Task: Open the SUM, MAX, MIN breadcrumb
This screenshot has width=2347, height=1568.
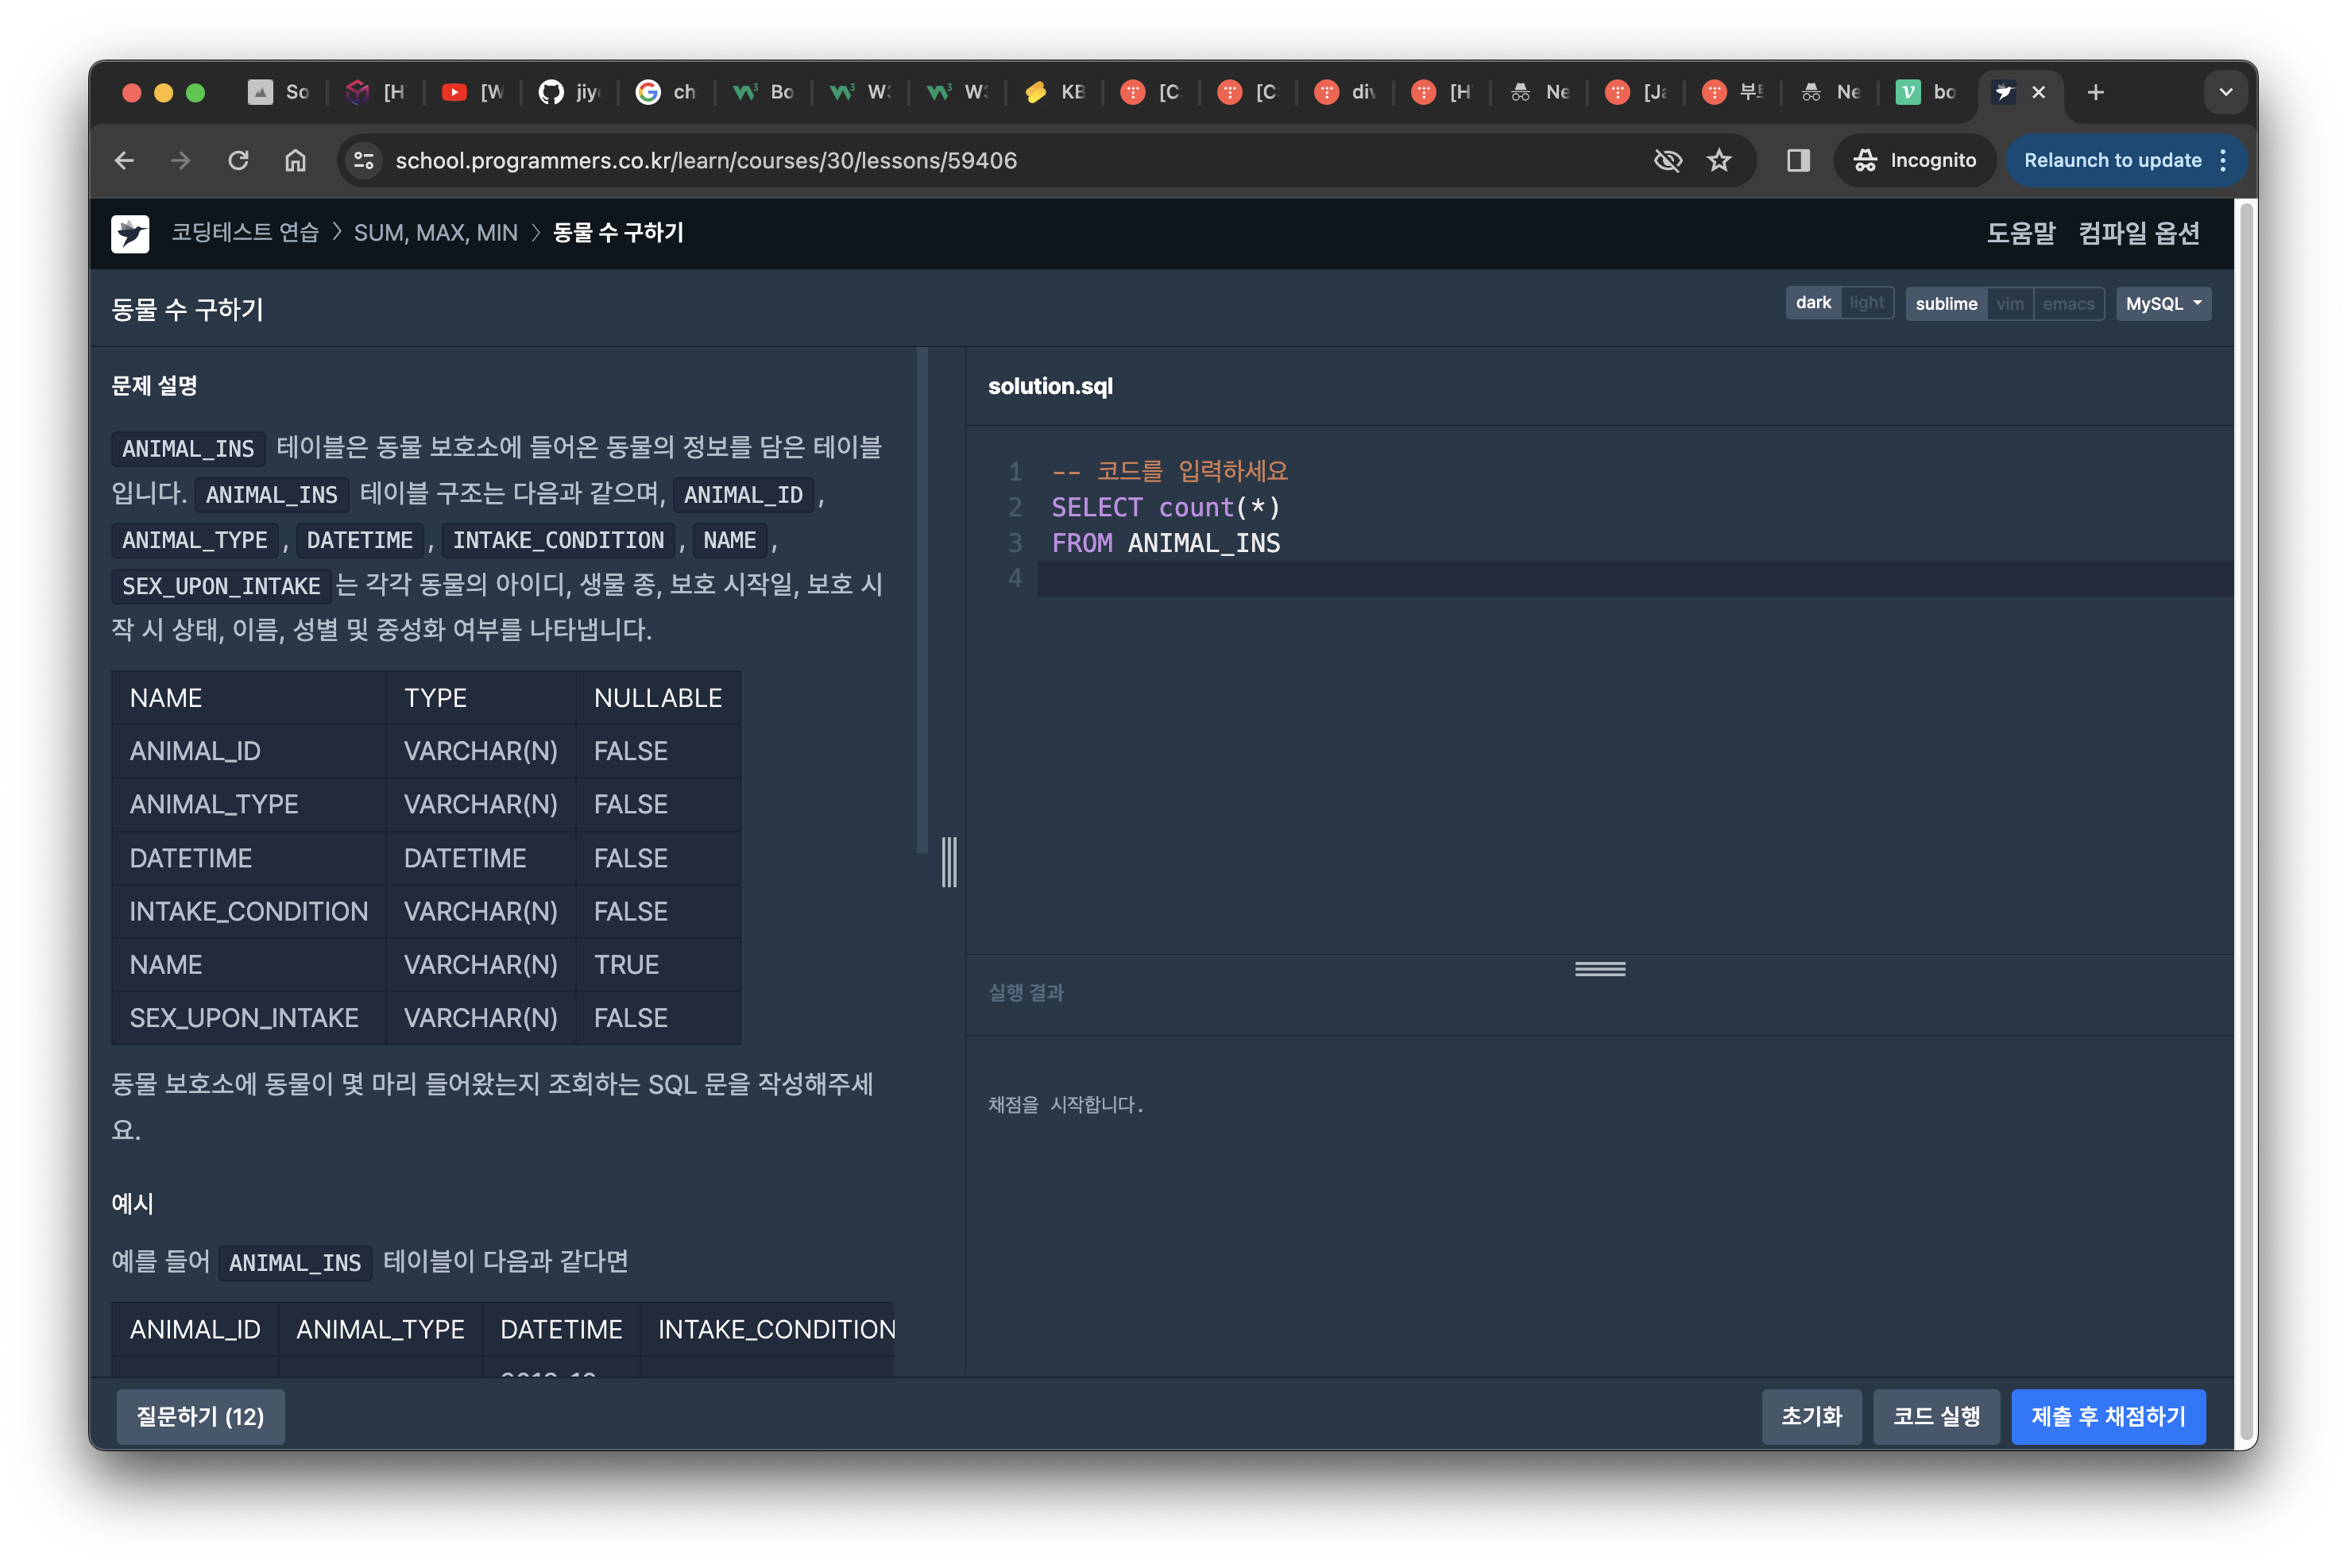Action: (436, 233)
